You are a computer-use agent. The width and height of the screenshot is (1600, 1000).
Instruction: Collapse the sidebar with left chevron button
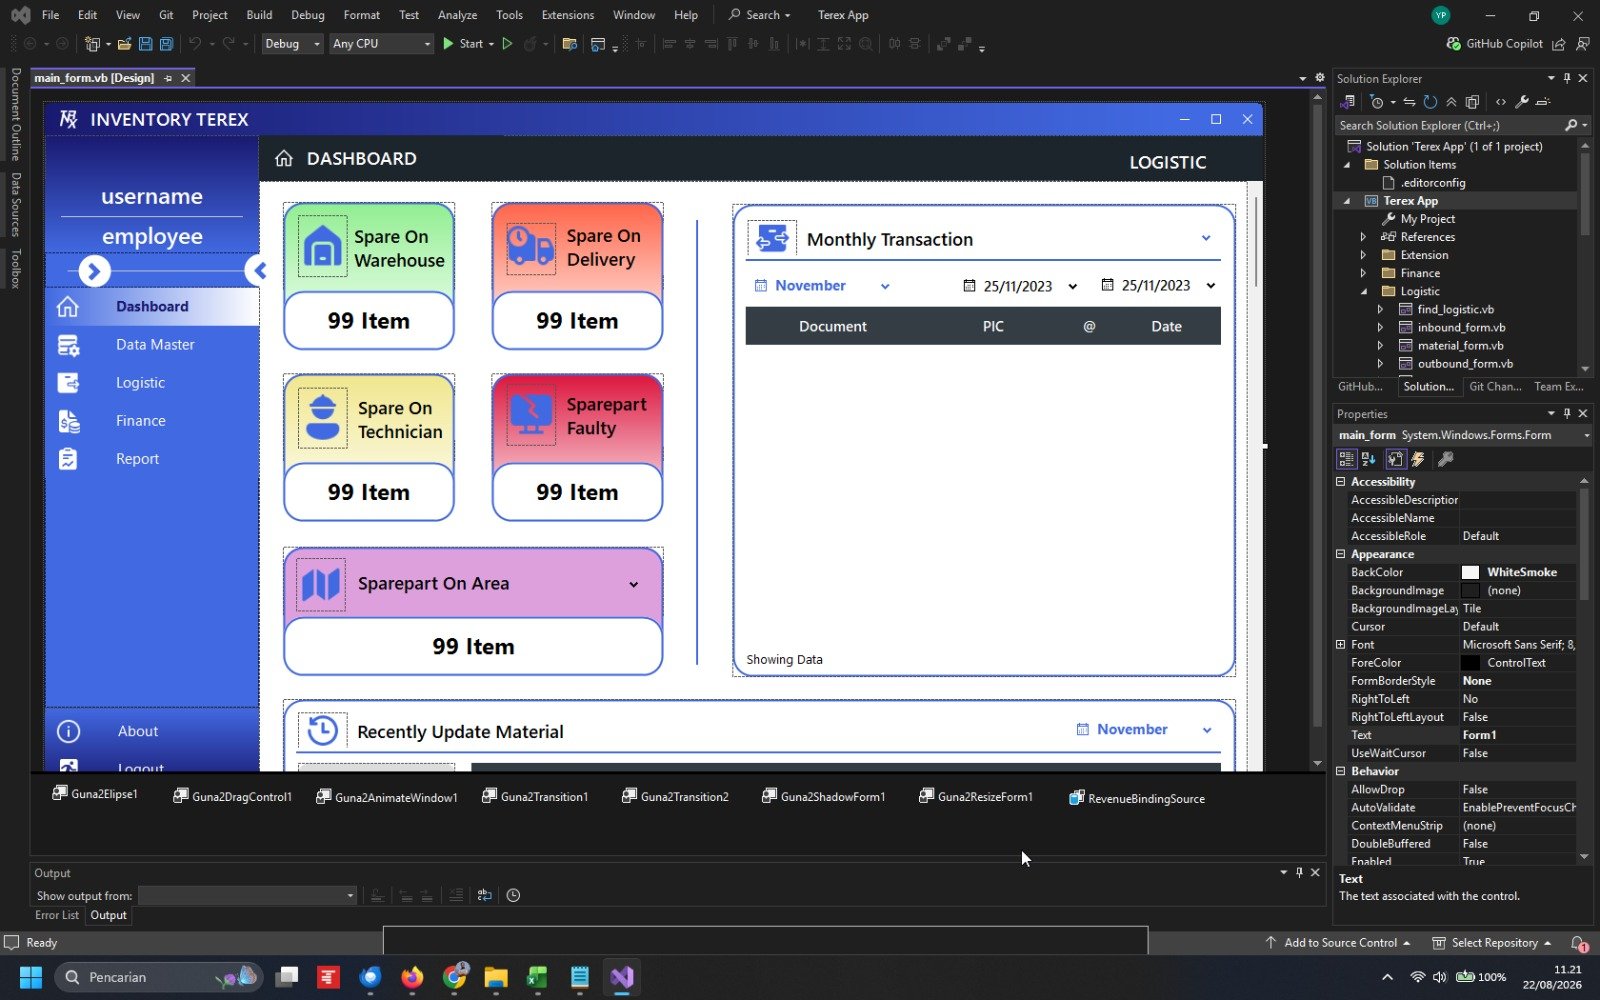pos(259,270)
